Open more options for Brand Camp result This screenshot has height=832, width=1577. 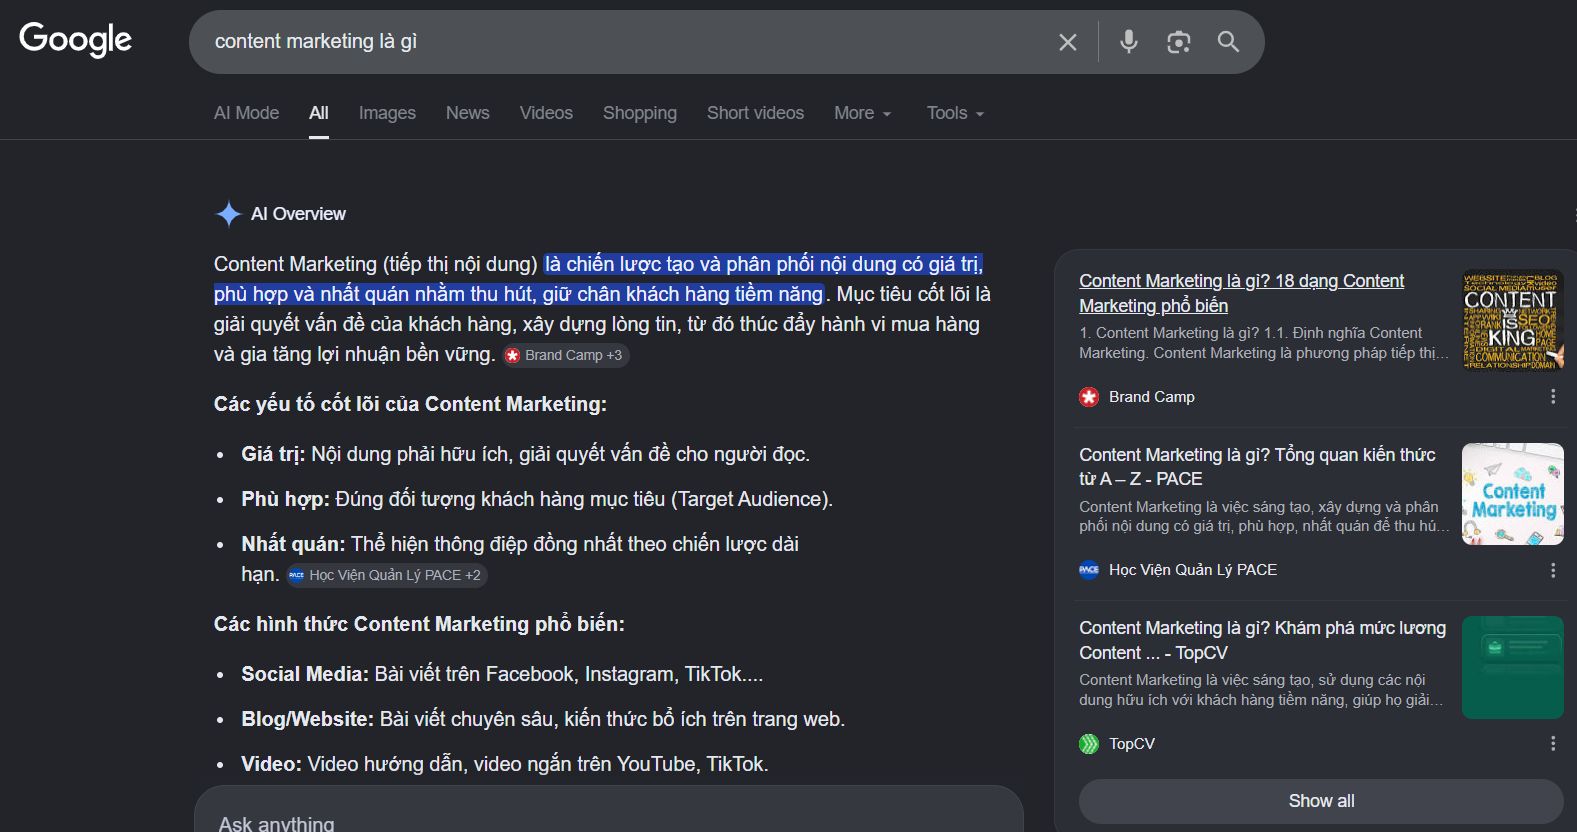1553,397
